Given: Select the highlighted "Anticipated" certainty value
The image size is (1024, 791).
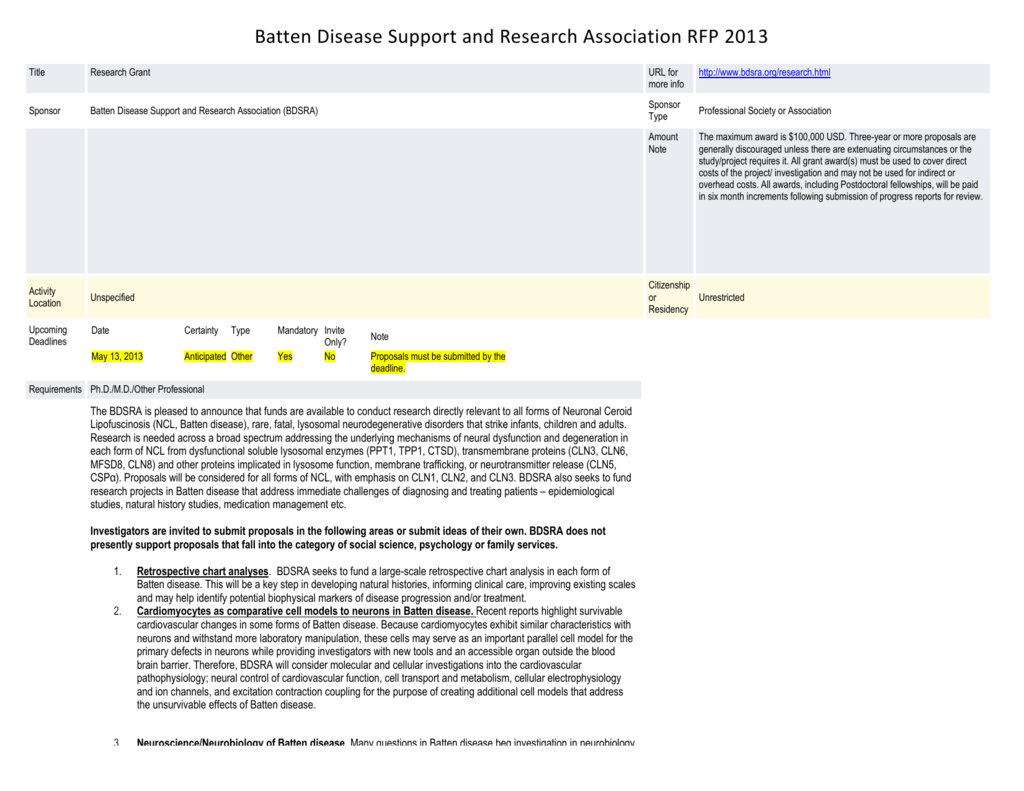Looking at the screenshot, I should pyautogui.click(x=205, y=357).
